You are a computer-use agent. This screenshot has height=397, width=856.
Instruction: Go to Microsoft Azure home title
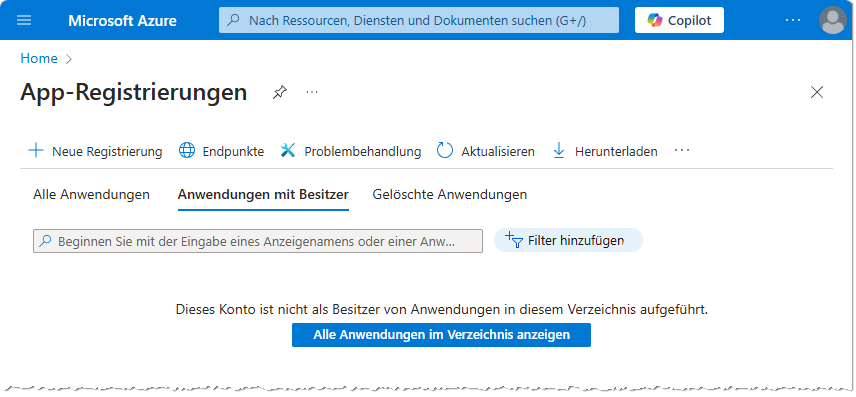pos(122,21)
